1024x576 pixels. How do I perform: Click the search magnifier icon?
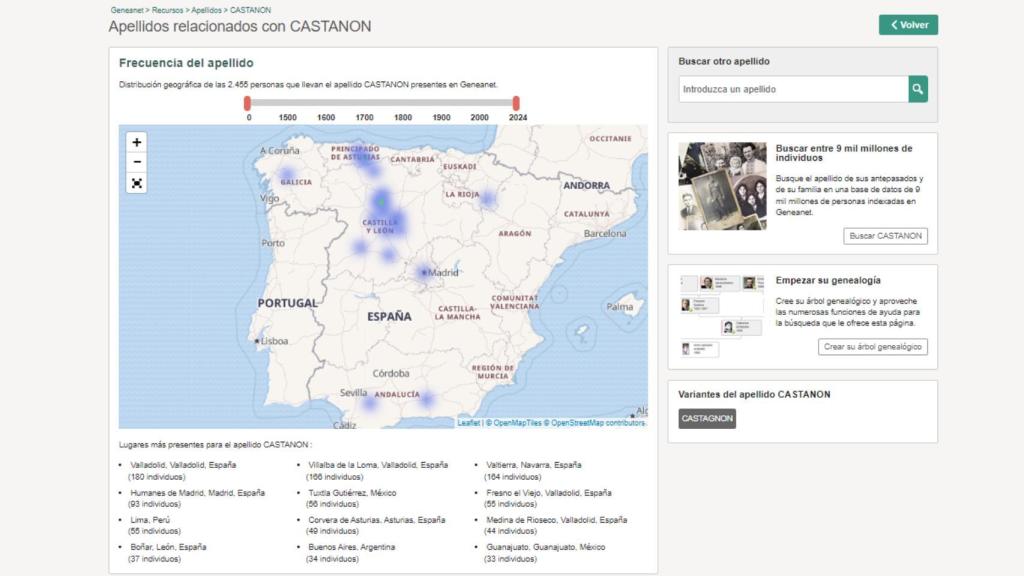(x=918, y=89)
